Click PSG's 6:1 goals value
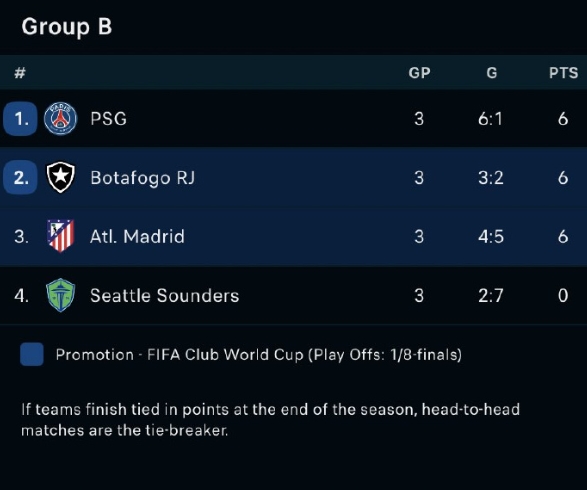 click(x=490, y=119)
